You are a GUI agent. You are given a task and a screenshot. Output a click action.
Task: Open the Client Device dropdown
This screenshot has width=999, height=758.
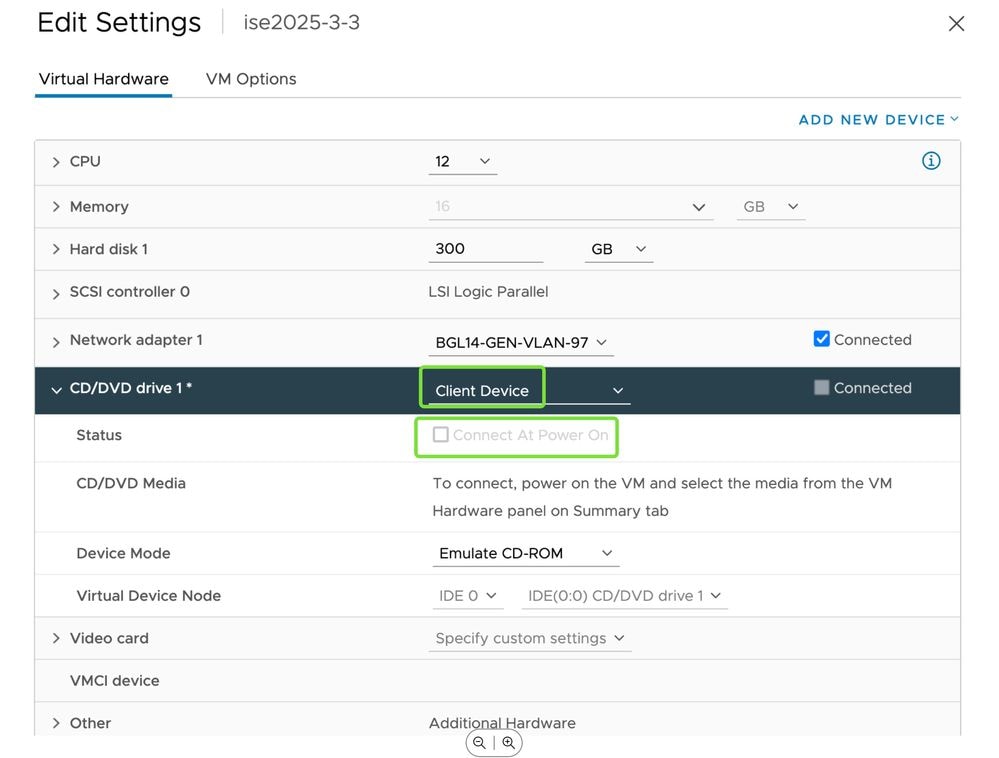click(x=528, y=390)
